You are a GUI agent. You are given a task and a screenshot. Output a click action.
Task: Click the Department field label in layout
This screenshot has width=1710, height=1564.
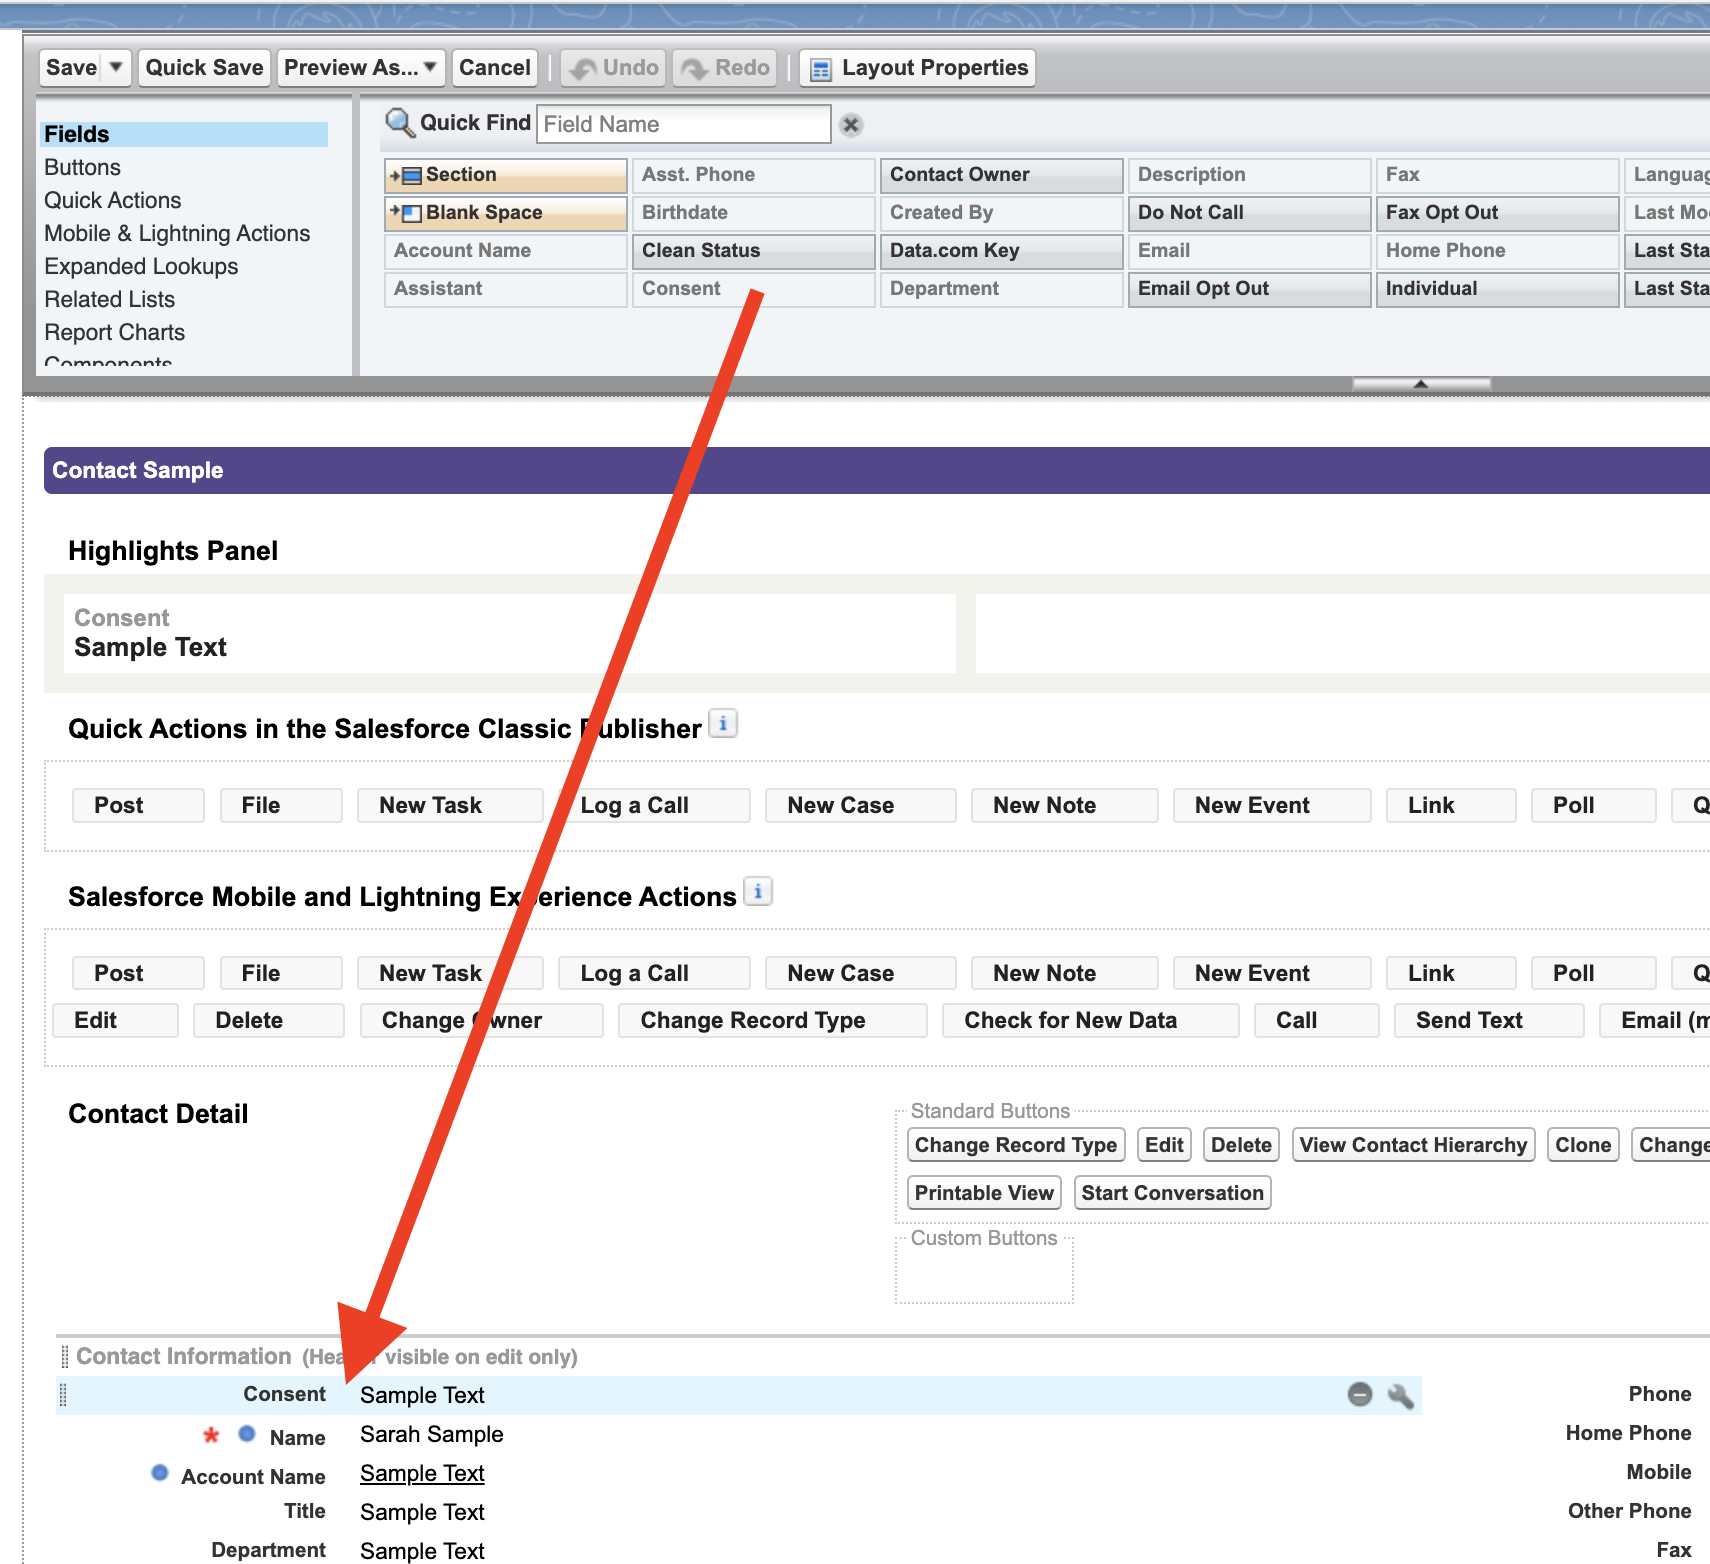pyautogui.click(x=268, y=1550)
